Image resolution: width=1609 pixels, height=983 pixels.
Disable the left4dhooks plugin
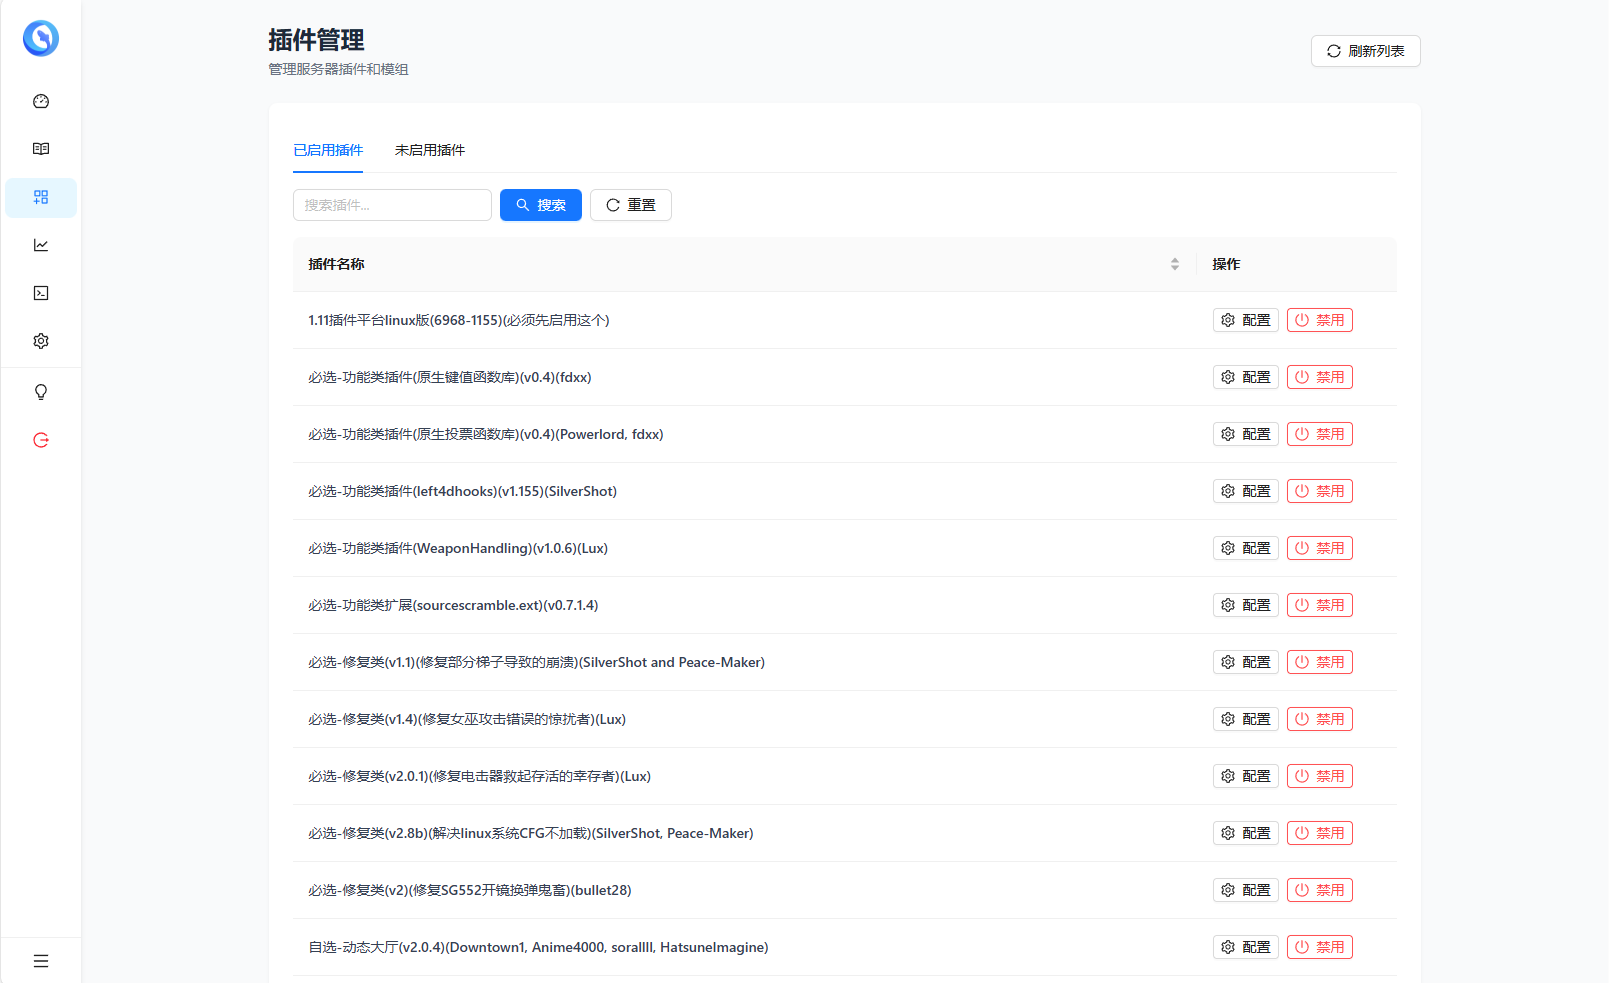pyautogui.click(x=1319, y=491)
